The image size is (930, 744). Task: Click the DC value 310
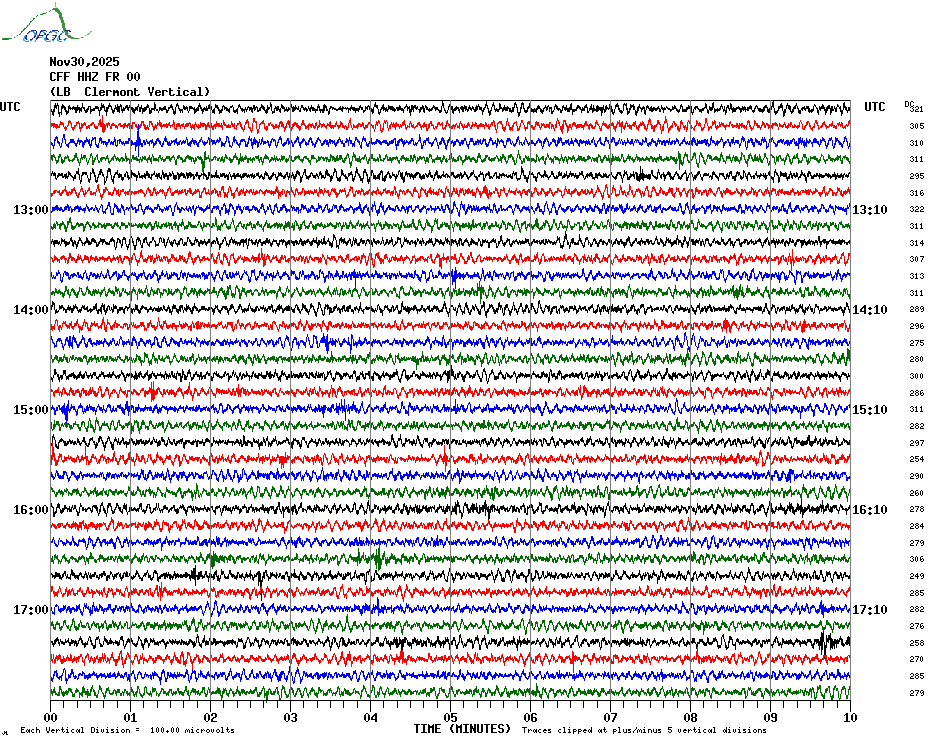[x=917, y=143]
